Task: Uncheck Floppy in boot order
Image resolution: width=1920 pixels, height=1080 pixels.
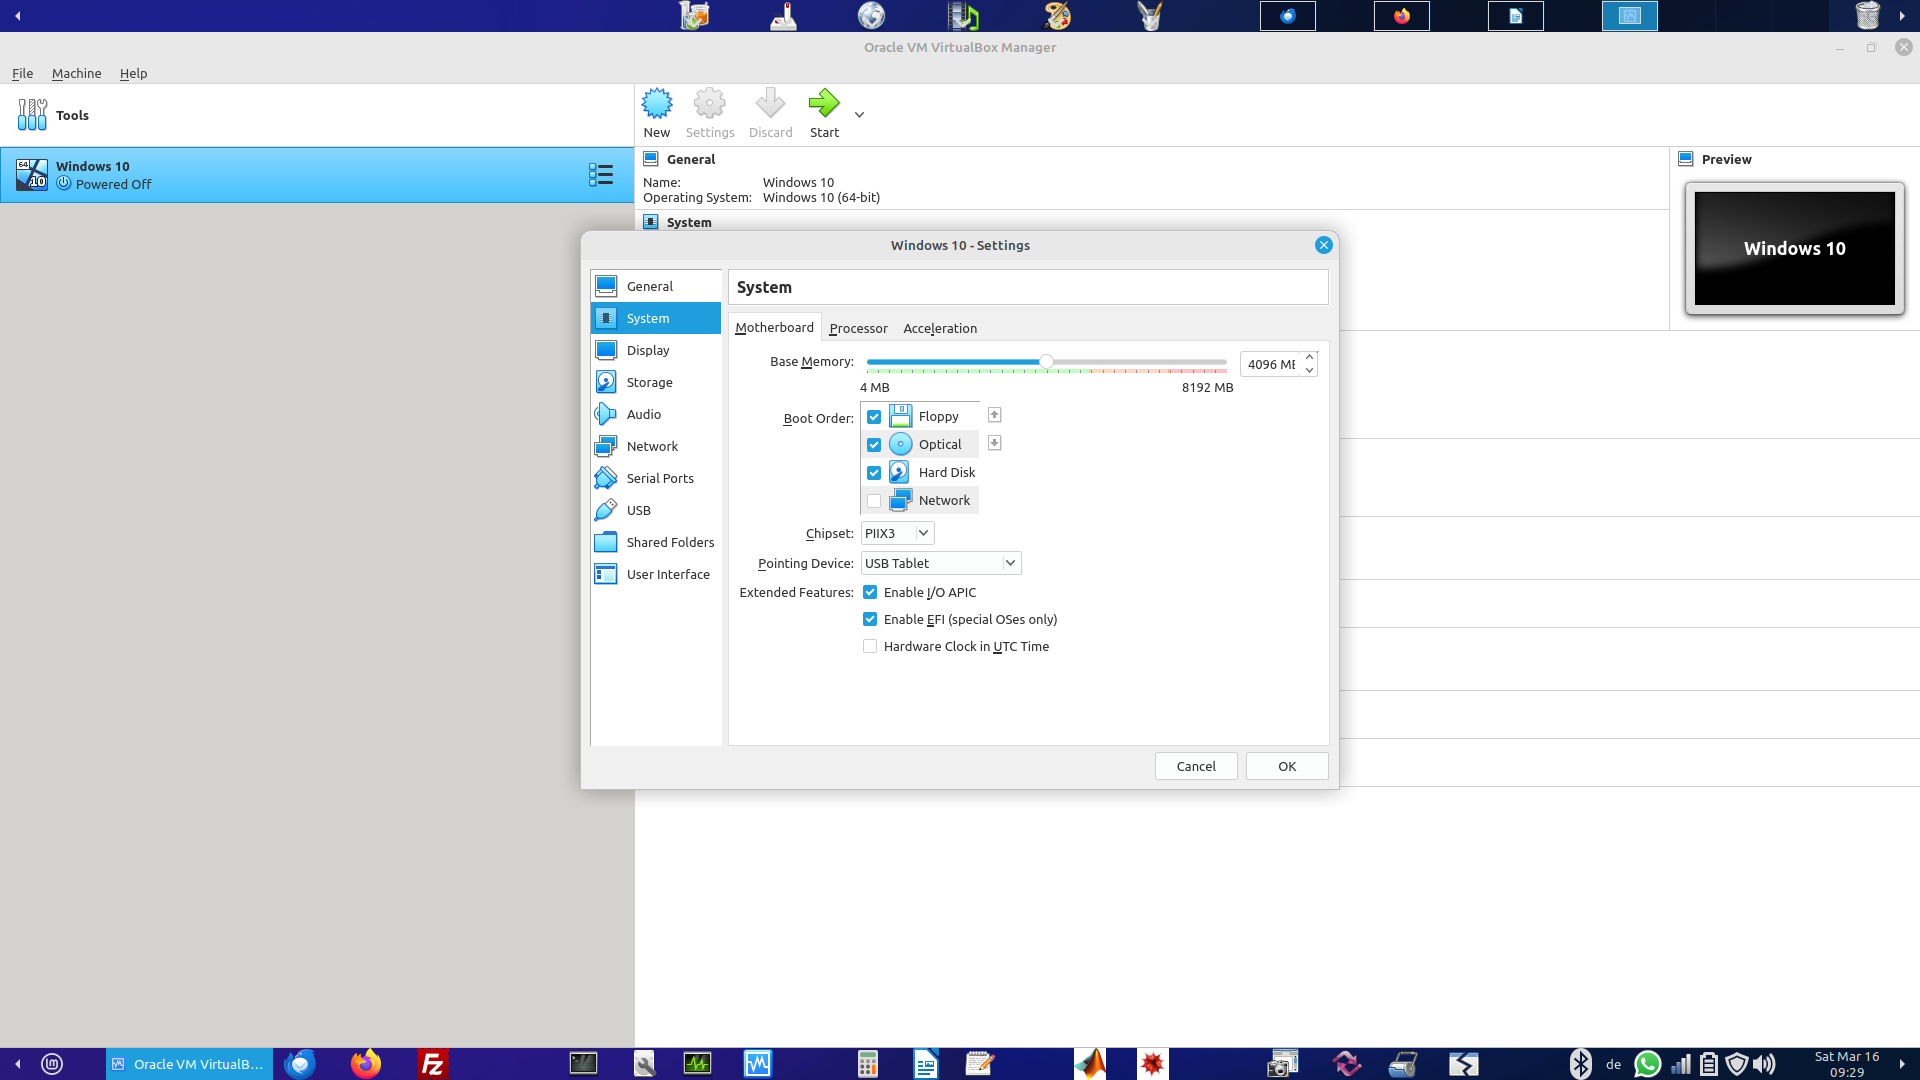Action: coord(874,417)
